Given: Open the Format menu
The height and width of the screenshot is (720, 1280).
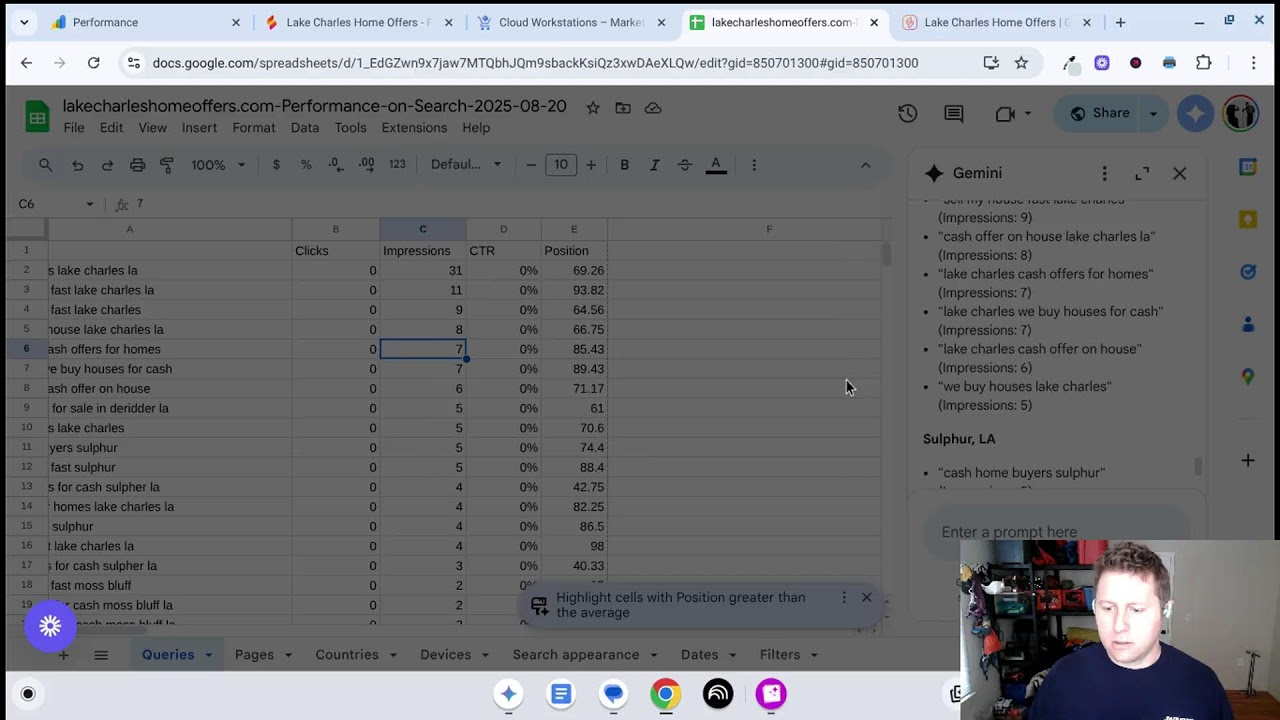Looking at the screenshot, I should click(253, 128).
